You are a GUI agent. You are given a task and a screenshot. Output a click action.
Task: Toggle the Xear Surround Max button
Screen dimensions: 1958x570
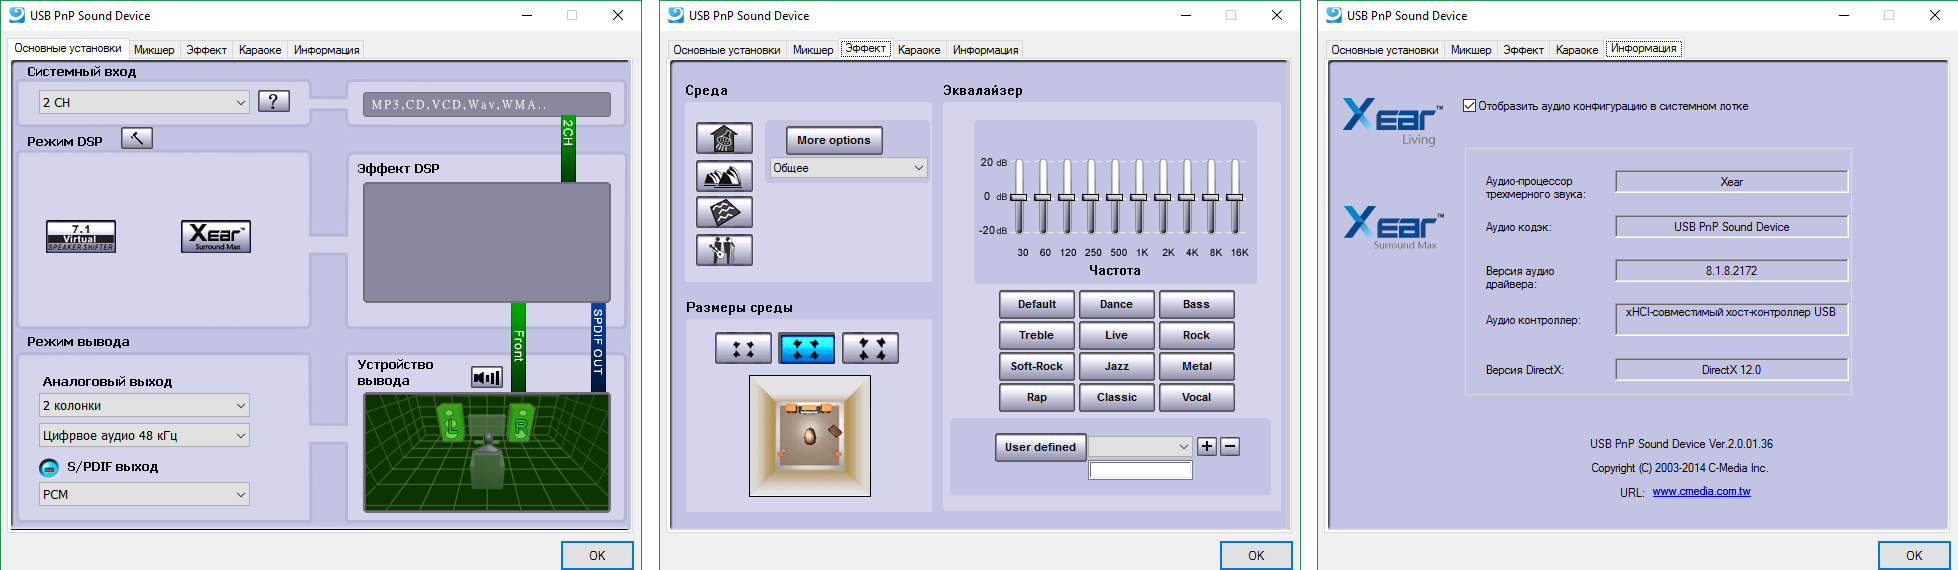point(216,237)
